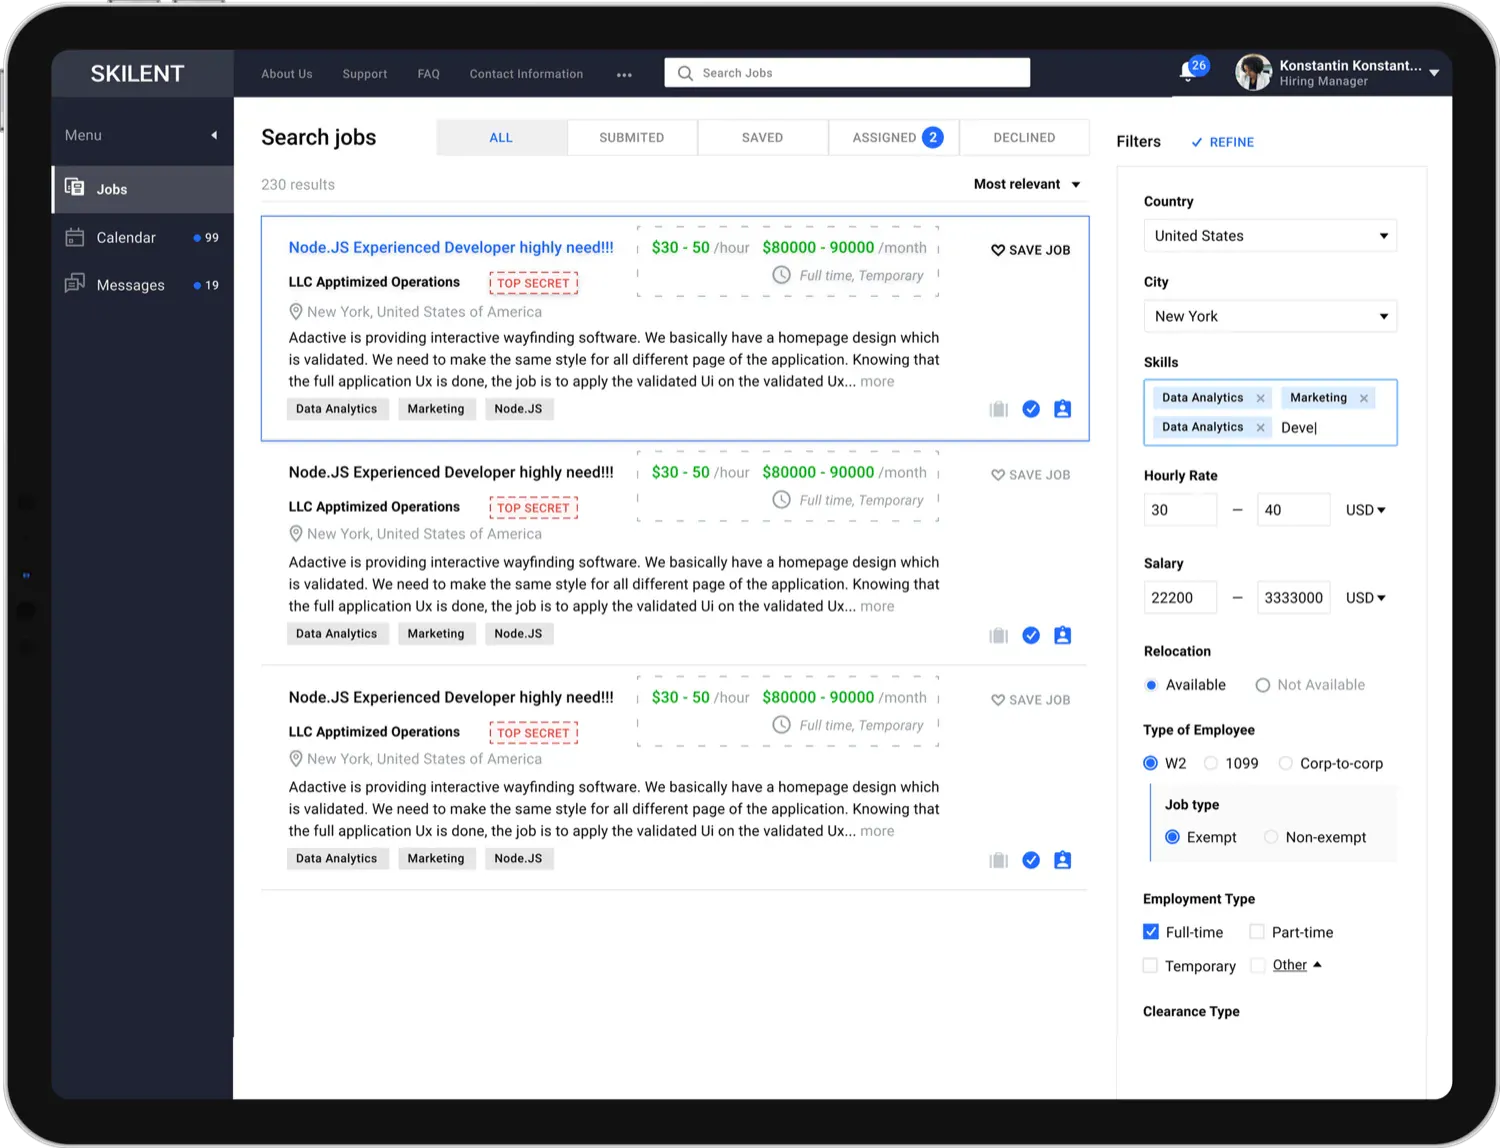
Task: Click the grey briefcase icon on third job
Action: click(998, 860)
